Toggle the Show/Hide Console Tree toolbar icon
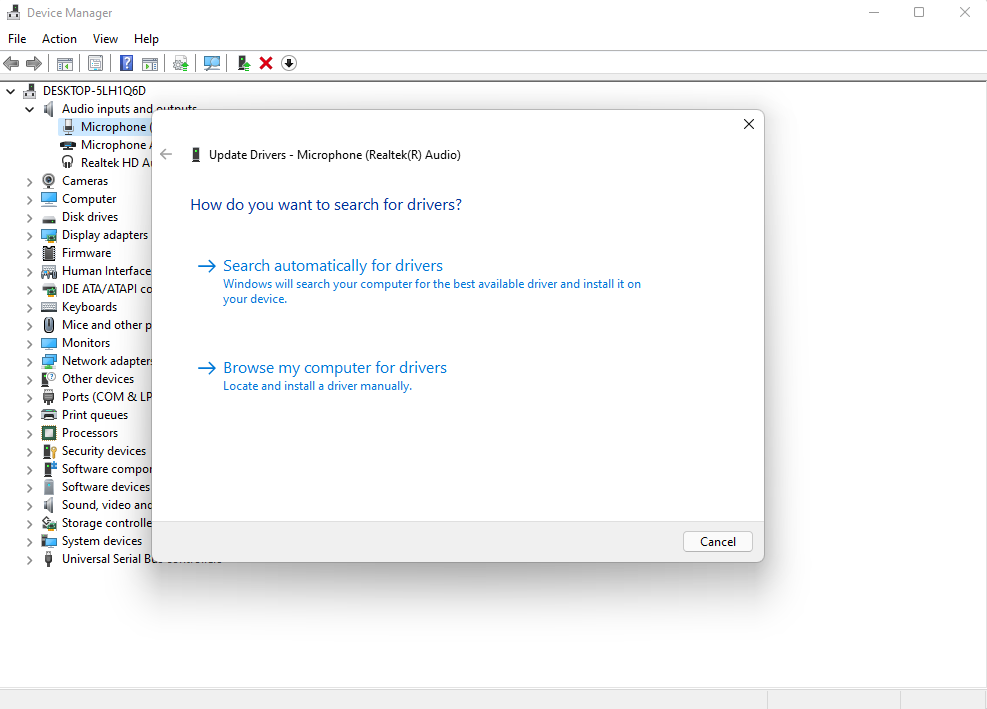The image size is (987, 709). click(65, 63)
